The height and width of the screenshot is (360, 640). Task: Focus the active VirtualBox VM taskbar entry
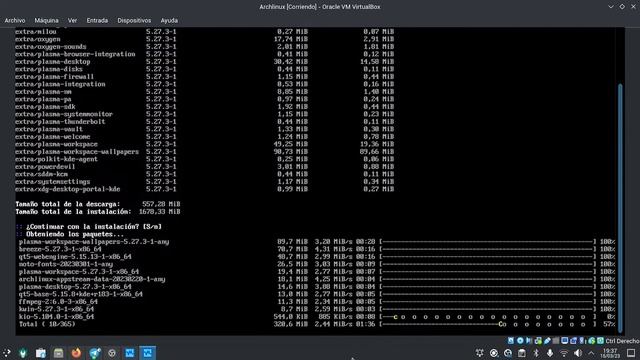coord(147,353)
